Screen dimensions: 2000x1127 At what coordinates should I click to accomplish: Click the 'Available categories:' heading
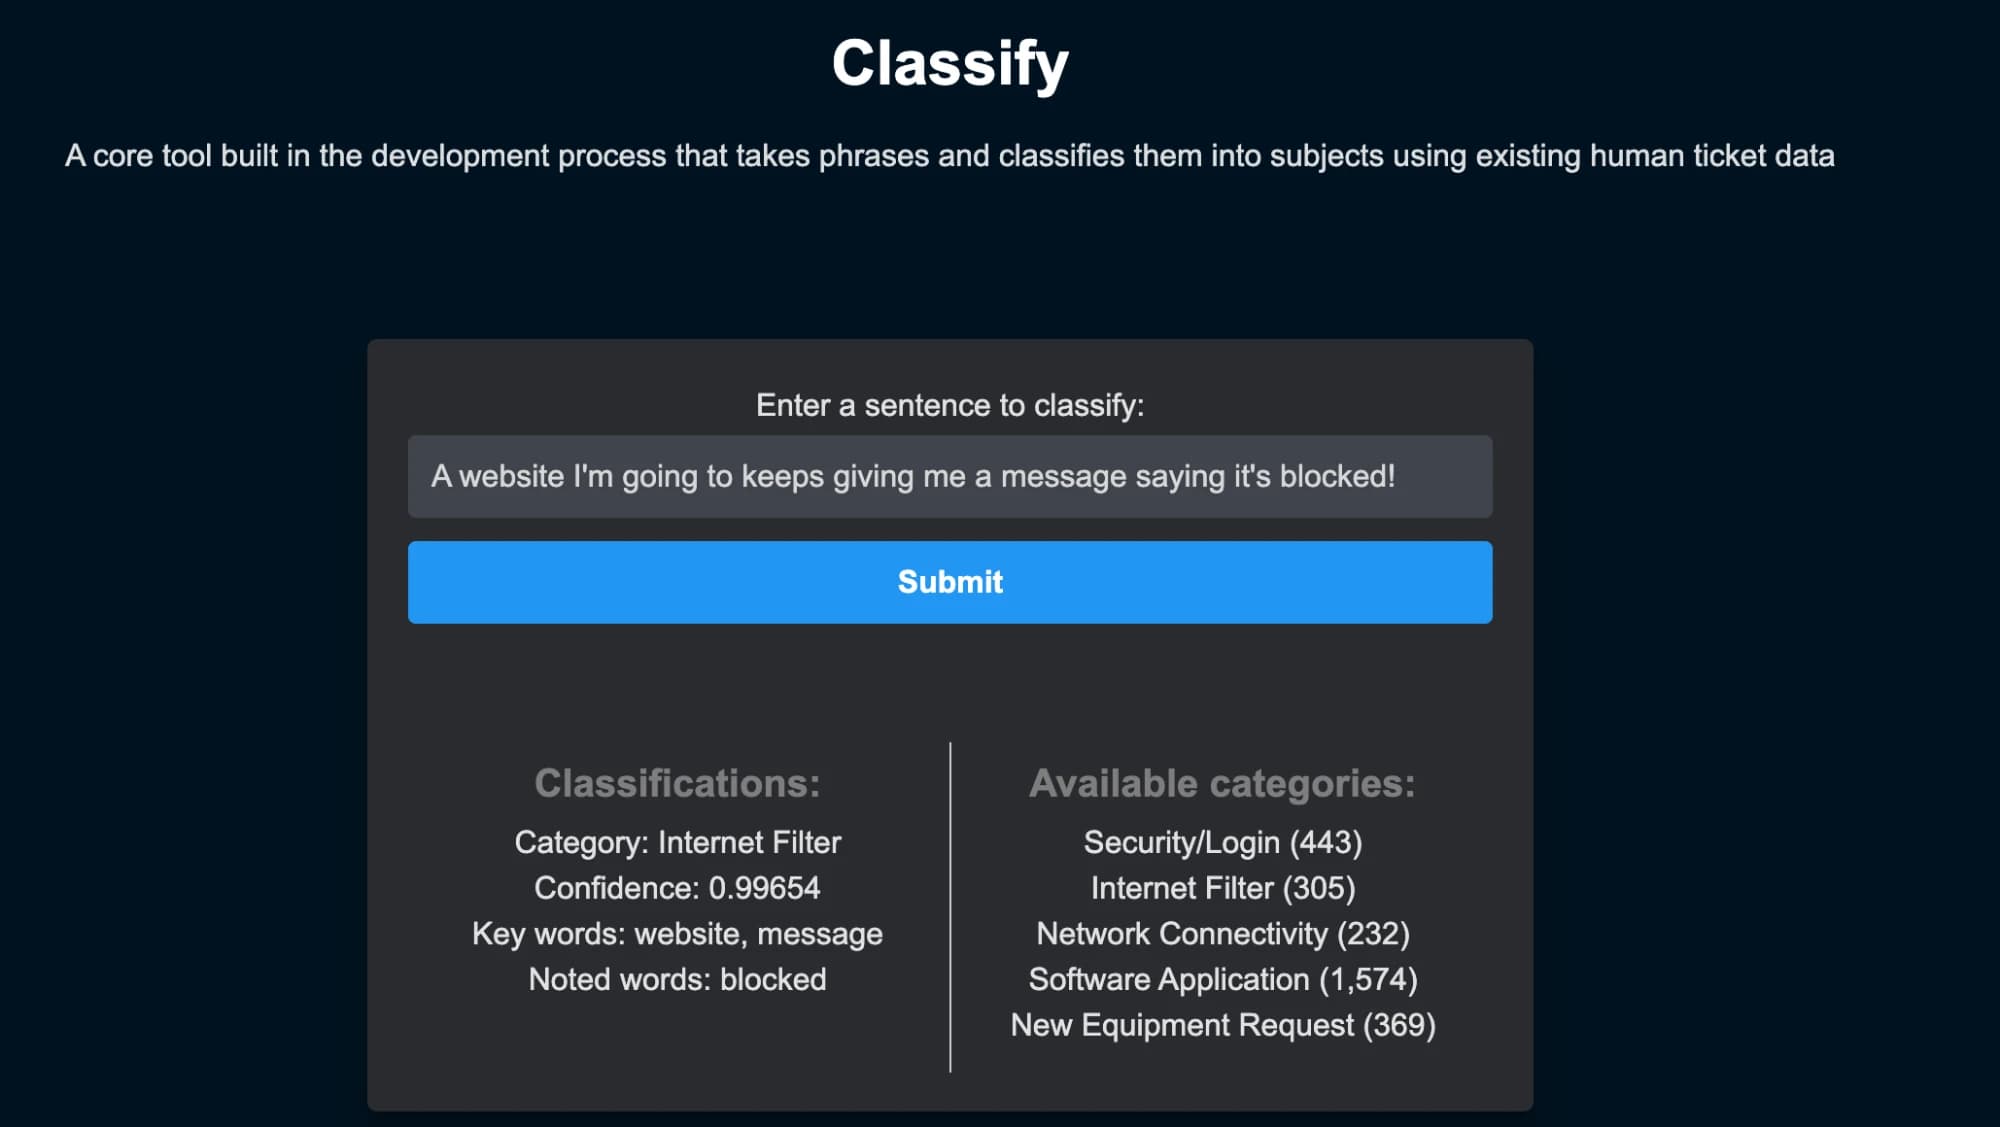coord(1222,783)
